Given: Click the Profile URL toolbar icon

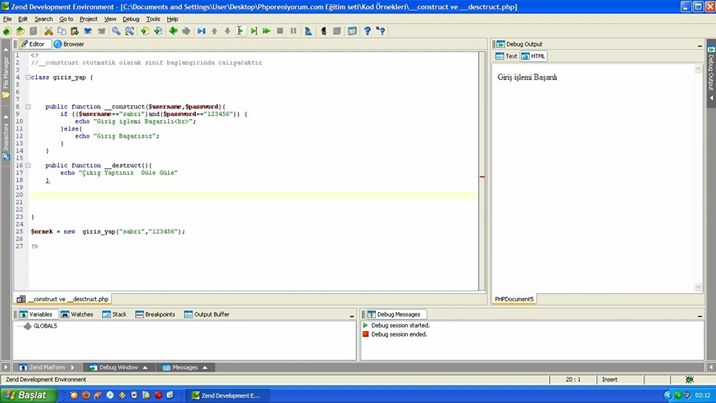Looking at the screenshot, I should click(308, 31).
